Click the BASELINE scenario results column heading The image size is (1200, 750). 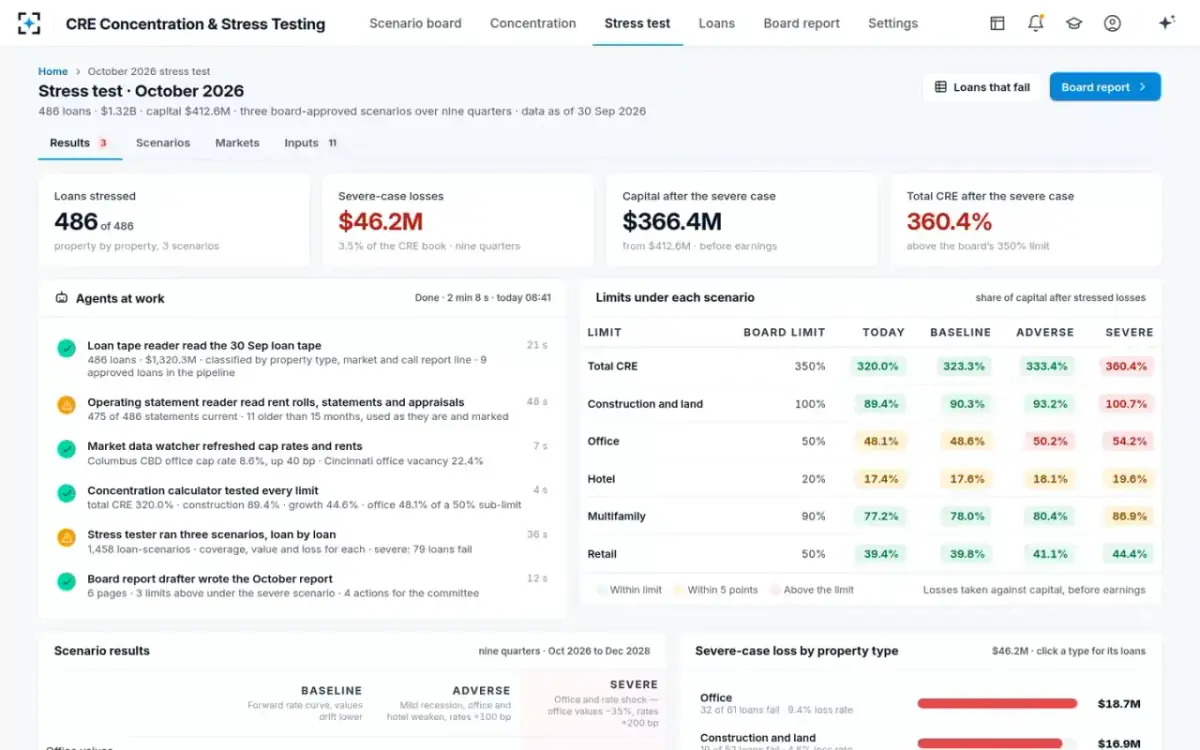click(331, 691)
